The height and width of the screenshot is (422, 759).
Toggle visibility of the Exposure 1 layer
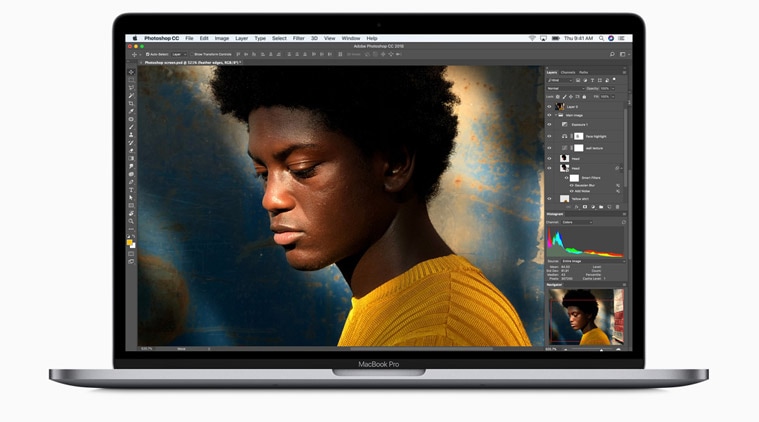549,125
